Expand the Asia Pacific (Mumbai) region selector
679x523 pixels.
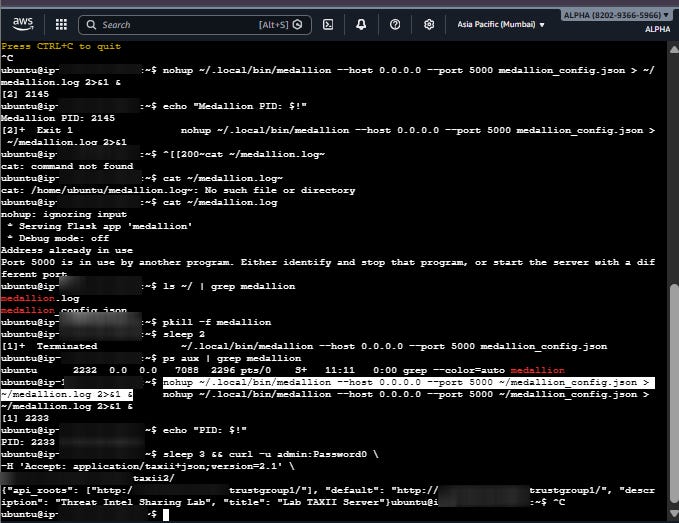click(501, 25)
